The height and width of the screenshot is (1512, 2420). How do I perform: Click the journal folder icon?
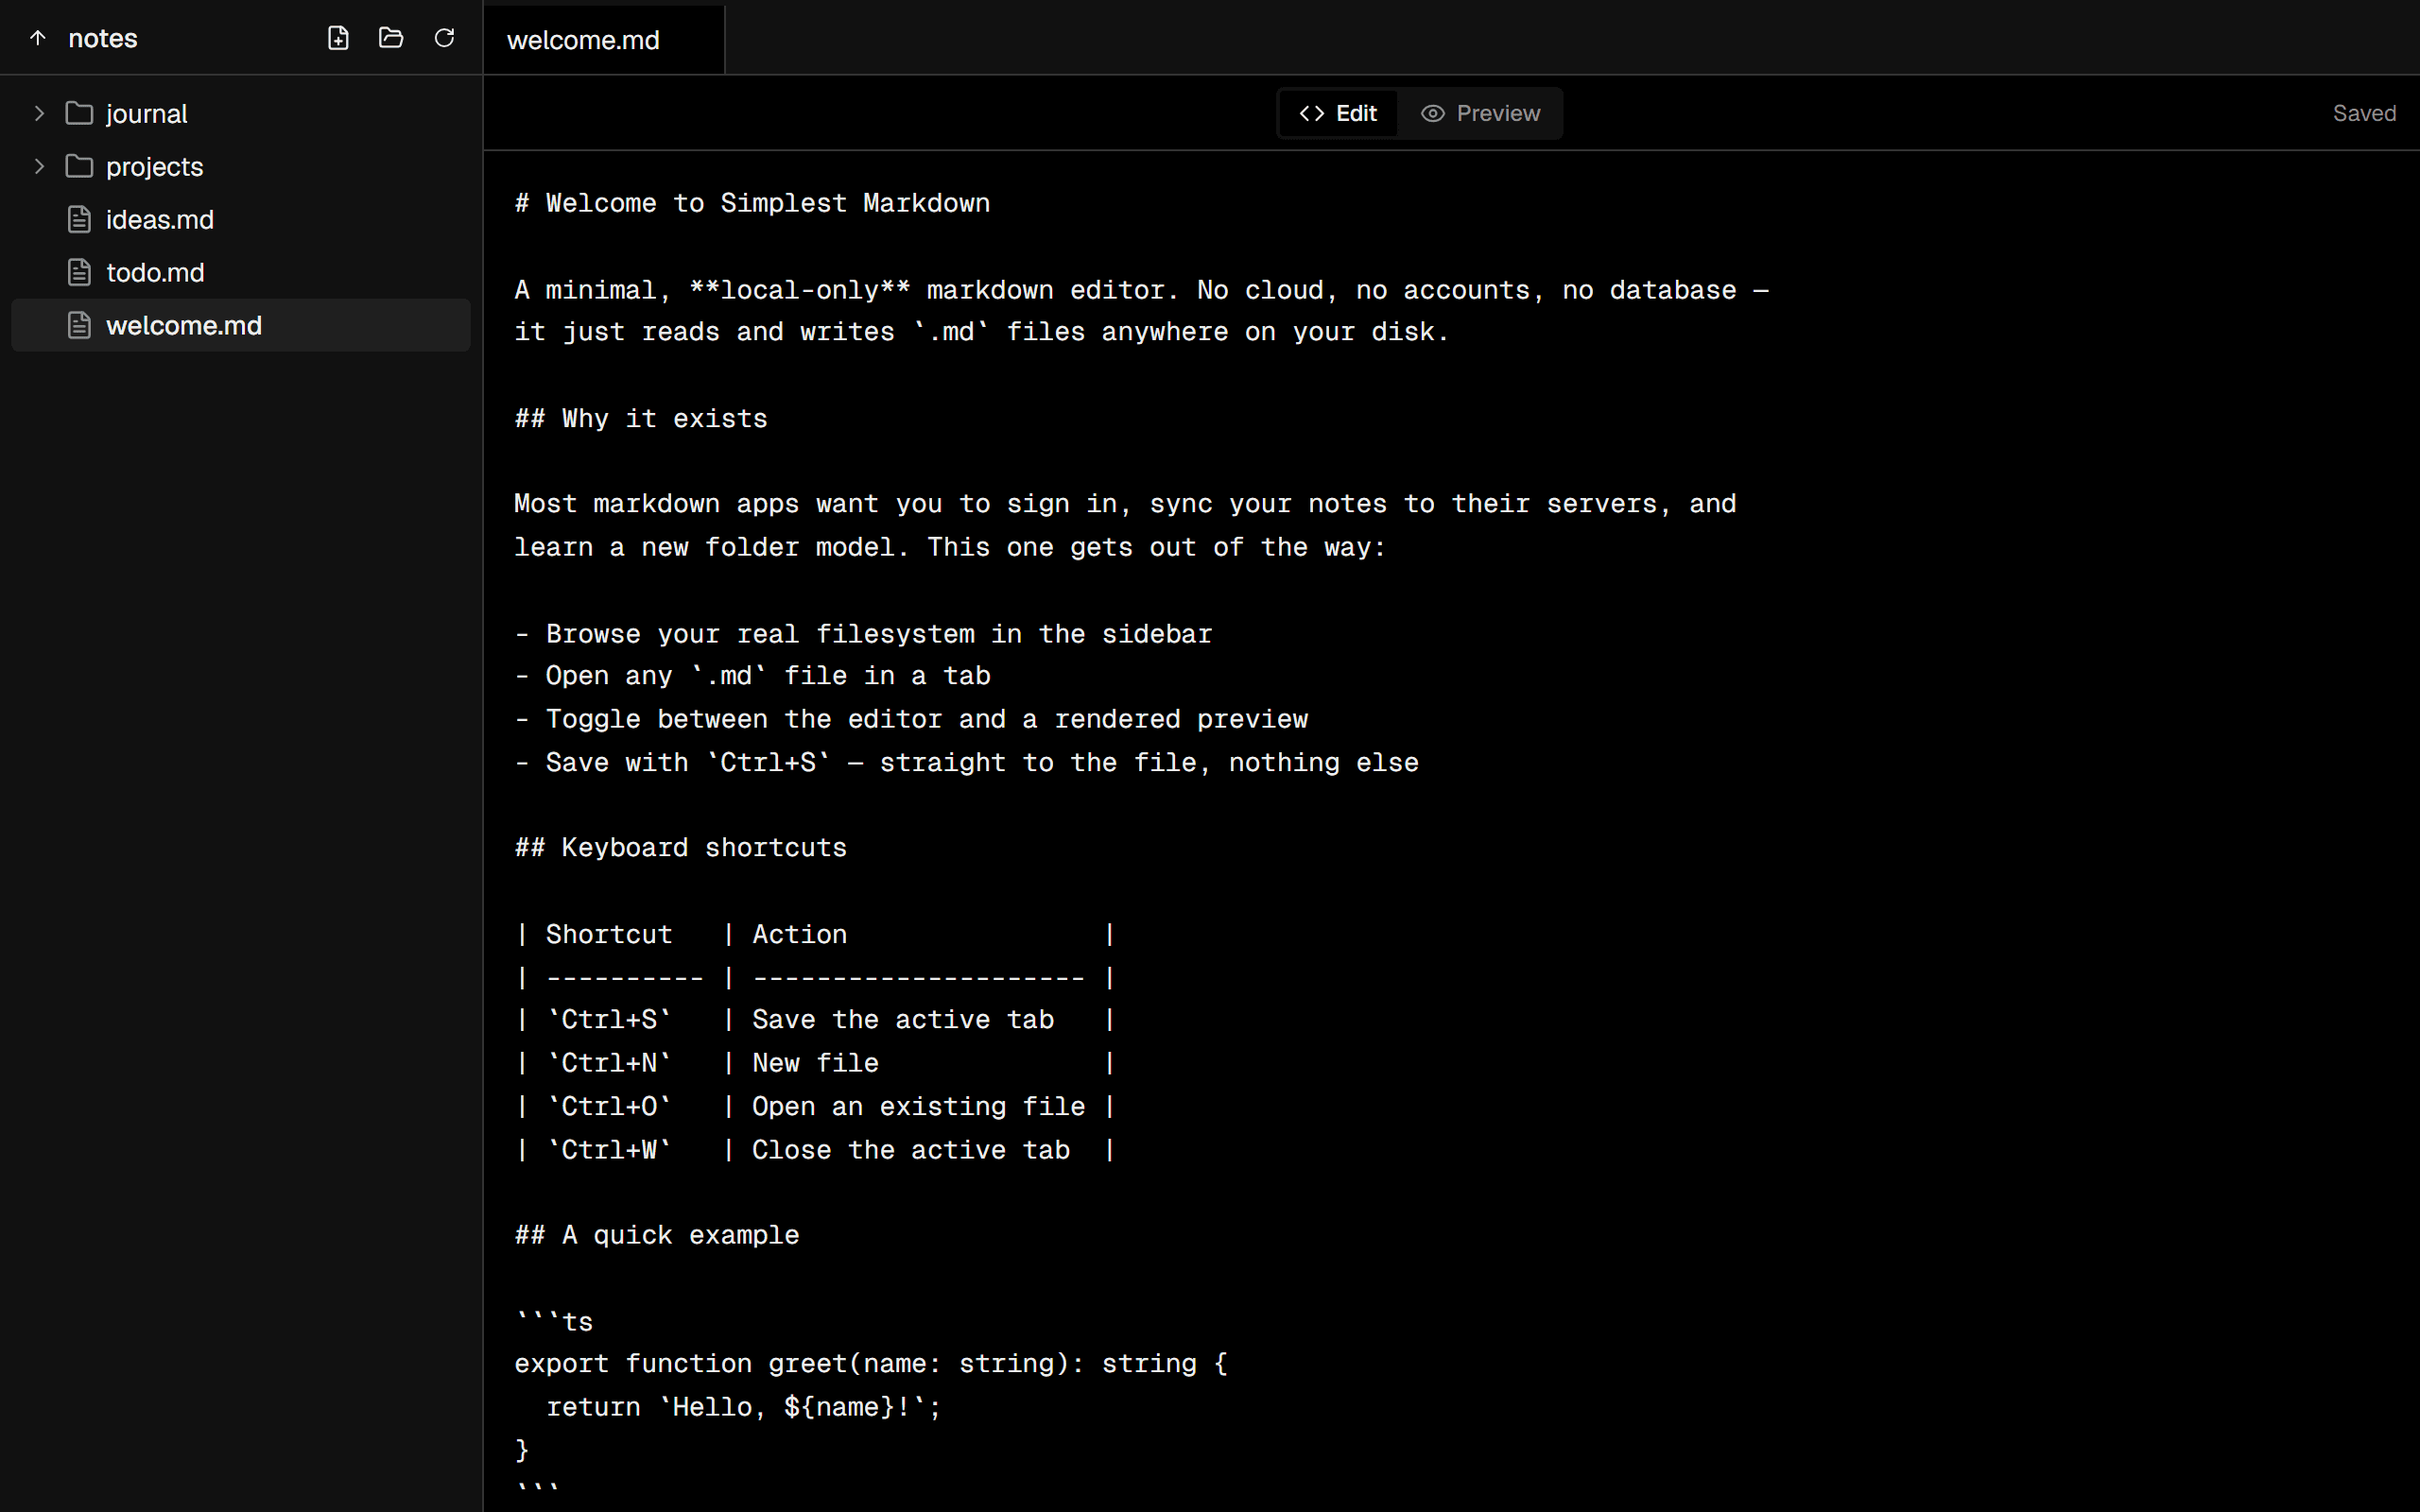point(79,113)
